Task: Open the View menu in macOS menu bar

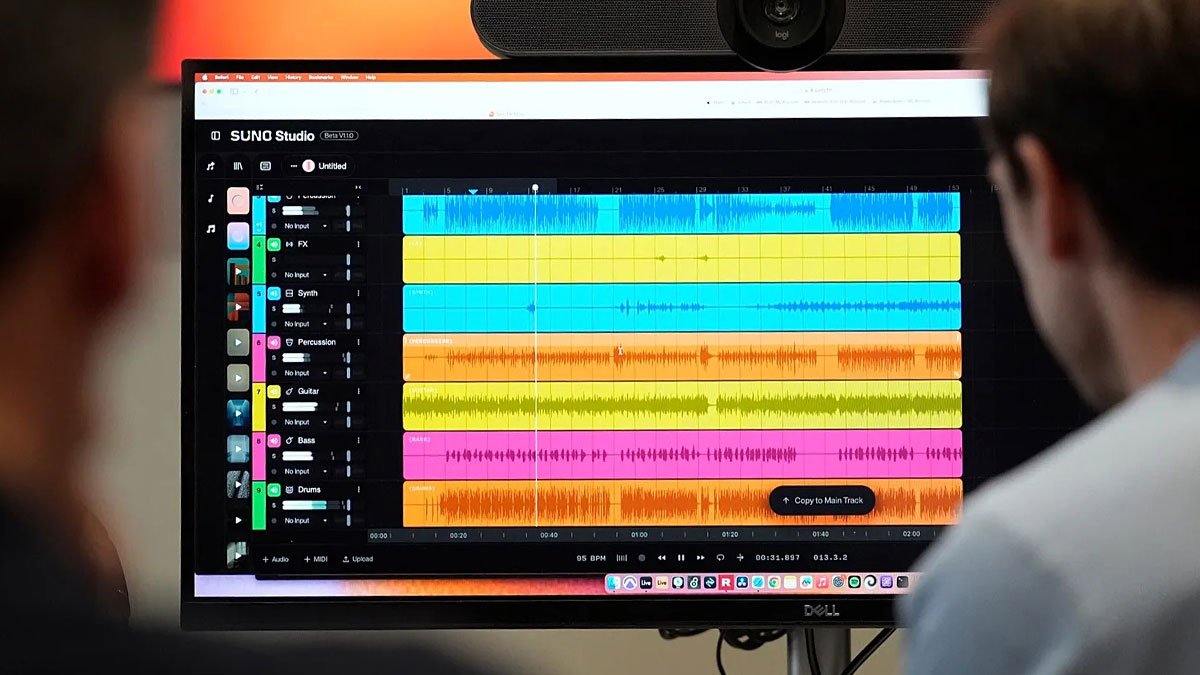Action: (x=273, y=77)
